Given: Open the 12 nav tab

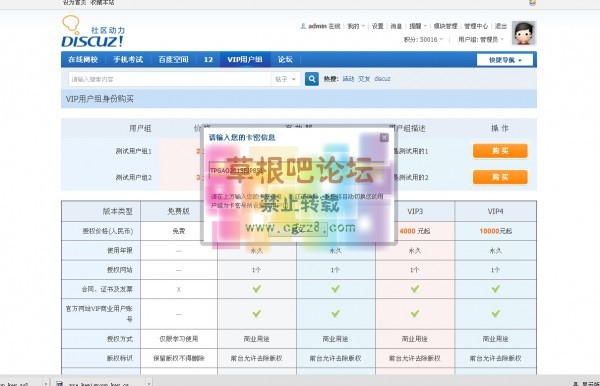Looking at the screenshot, I should (x=208, y=60).
